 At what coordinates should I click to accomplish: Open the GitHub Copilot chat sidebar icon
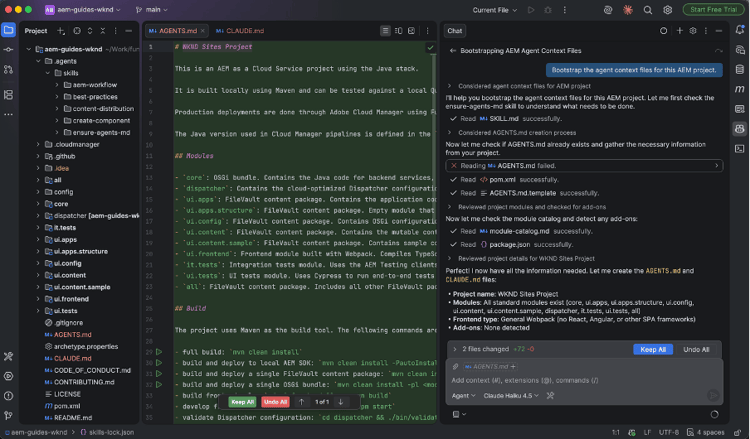[x=739, y=129]
